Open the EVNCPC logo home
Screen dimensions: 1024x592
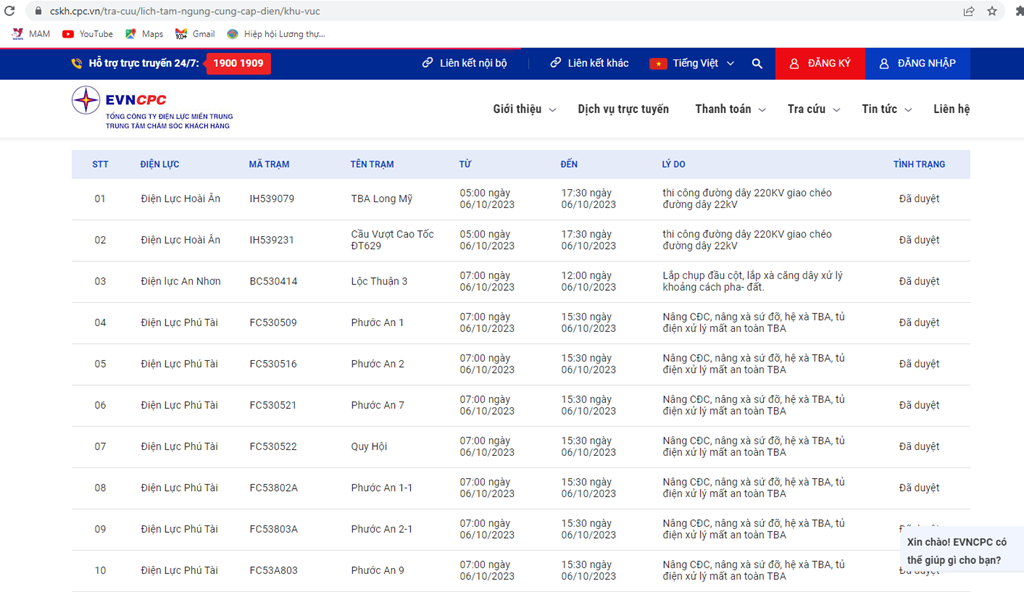click(152, 108)
